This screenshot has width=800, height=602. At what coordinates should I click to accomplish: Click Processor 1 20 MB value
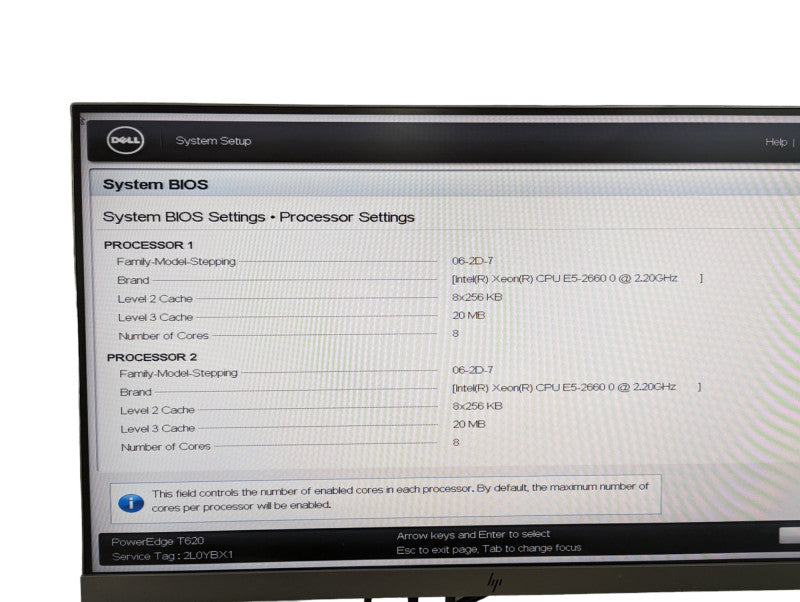click(468, 315)
